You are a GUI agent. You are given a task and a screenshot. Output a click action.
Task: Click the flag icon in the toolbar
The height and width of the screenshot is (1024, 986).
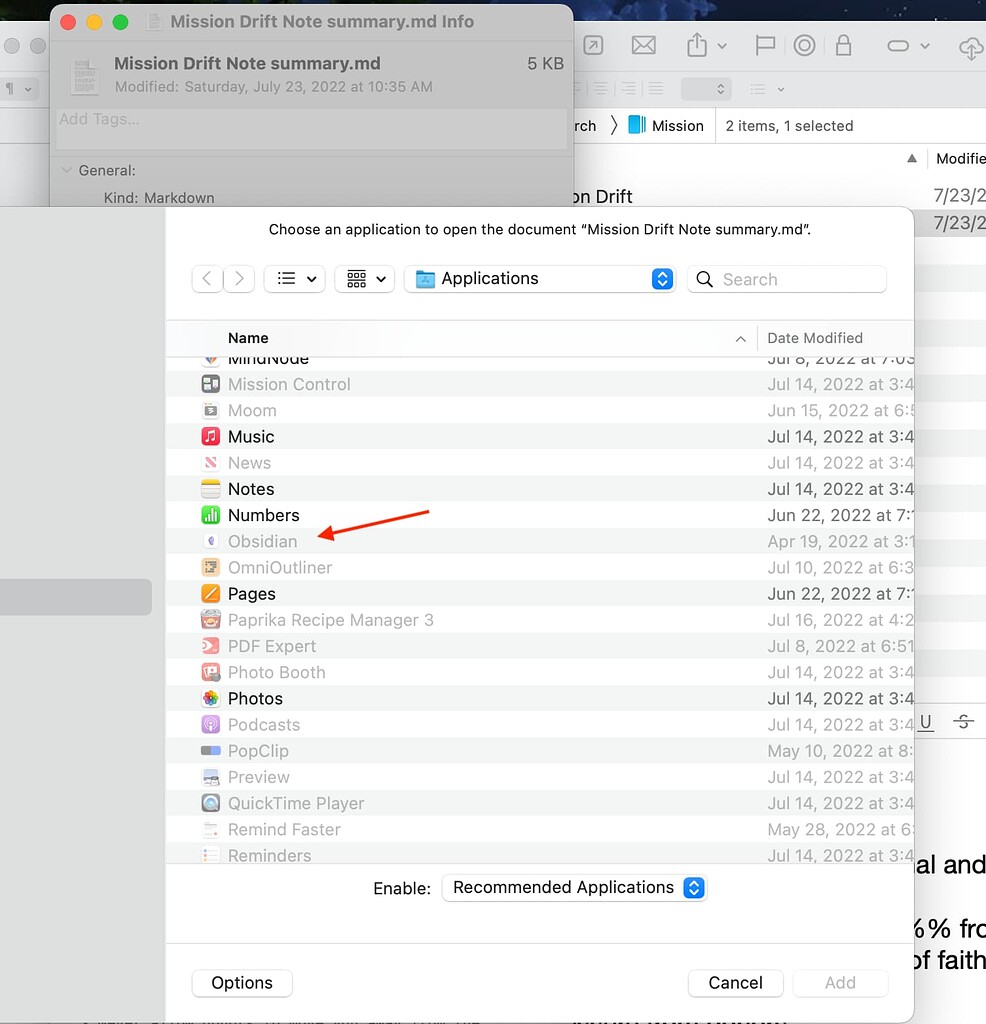click(765, 45)
